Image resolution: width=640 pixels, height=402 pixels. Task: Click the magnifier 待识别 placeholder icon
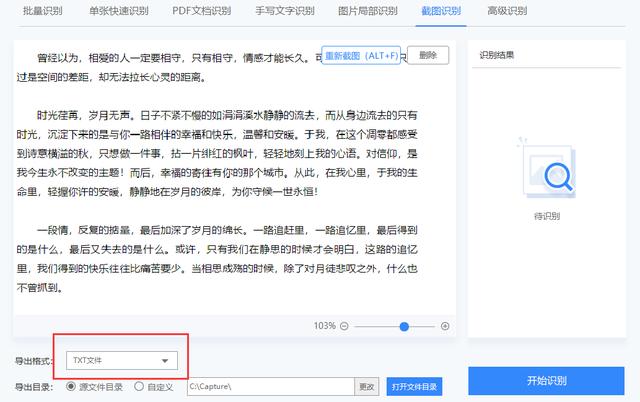point(548,170)
